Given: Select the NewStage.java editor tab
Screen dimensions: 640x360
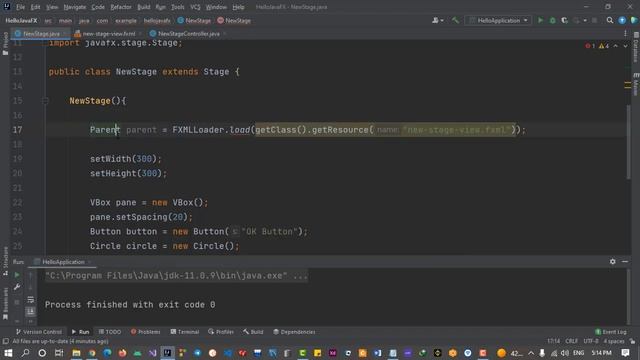Looking at the screenshot, I should (41, 33).
